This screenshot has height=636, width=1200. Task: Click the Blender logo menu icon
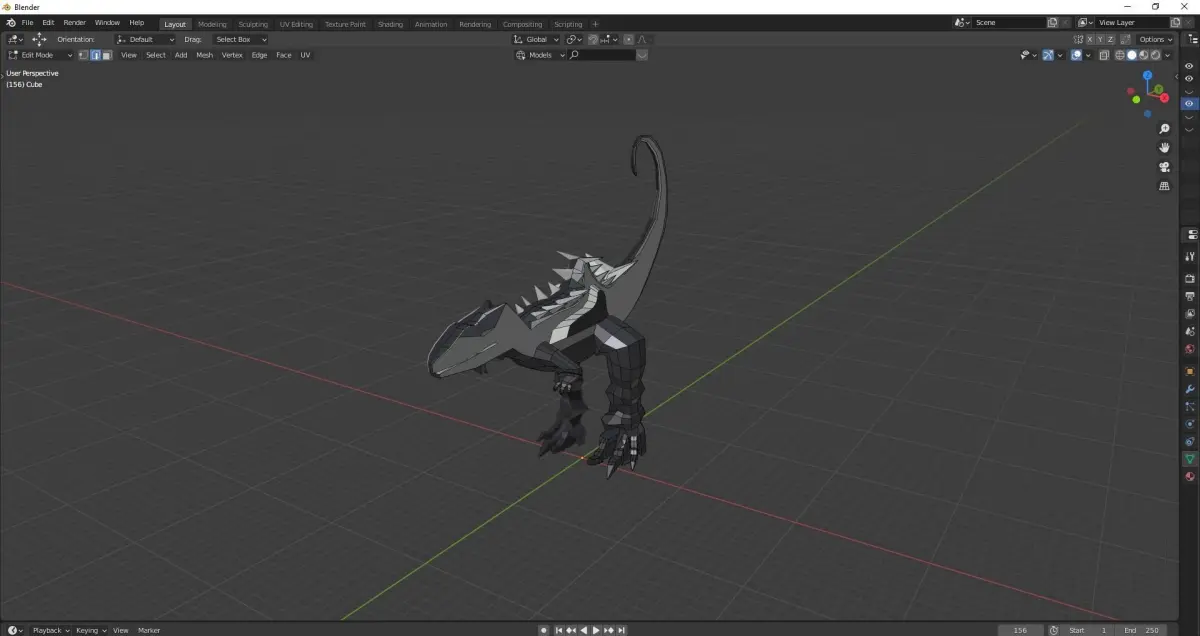(x=10, y=23)
